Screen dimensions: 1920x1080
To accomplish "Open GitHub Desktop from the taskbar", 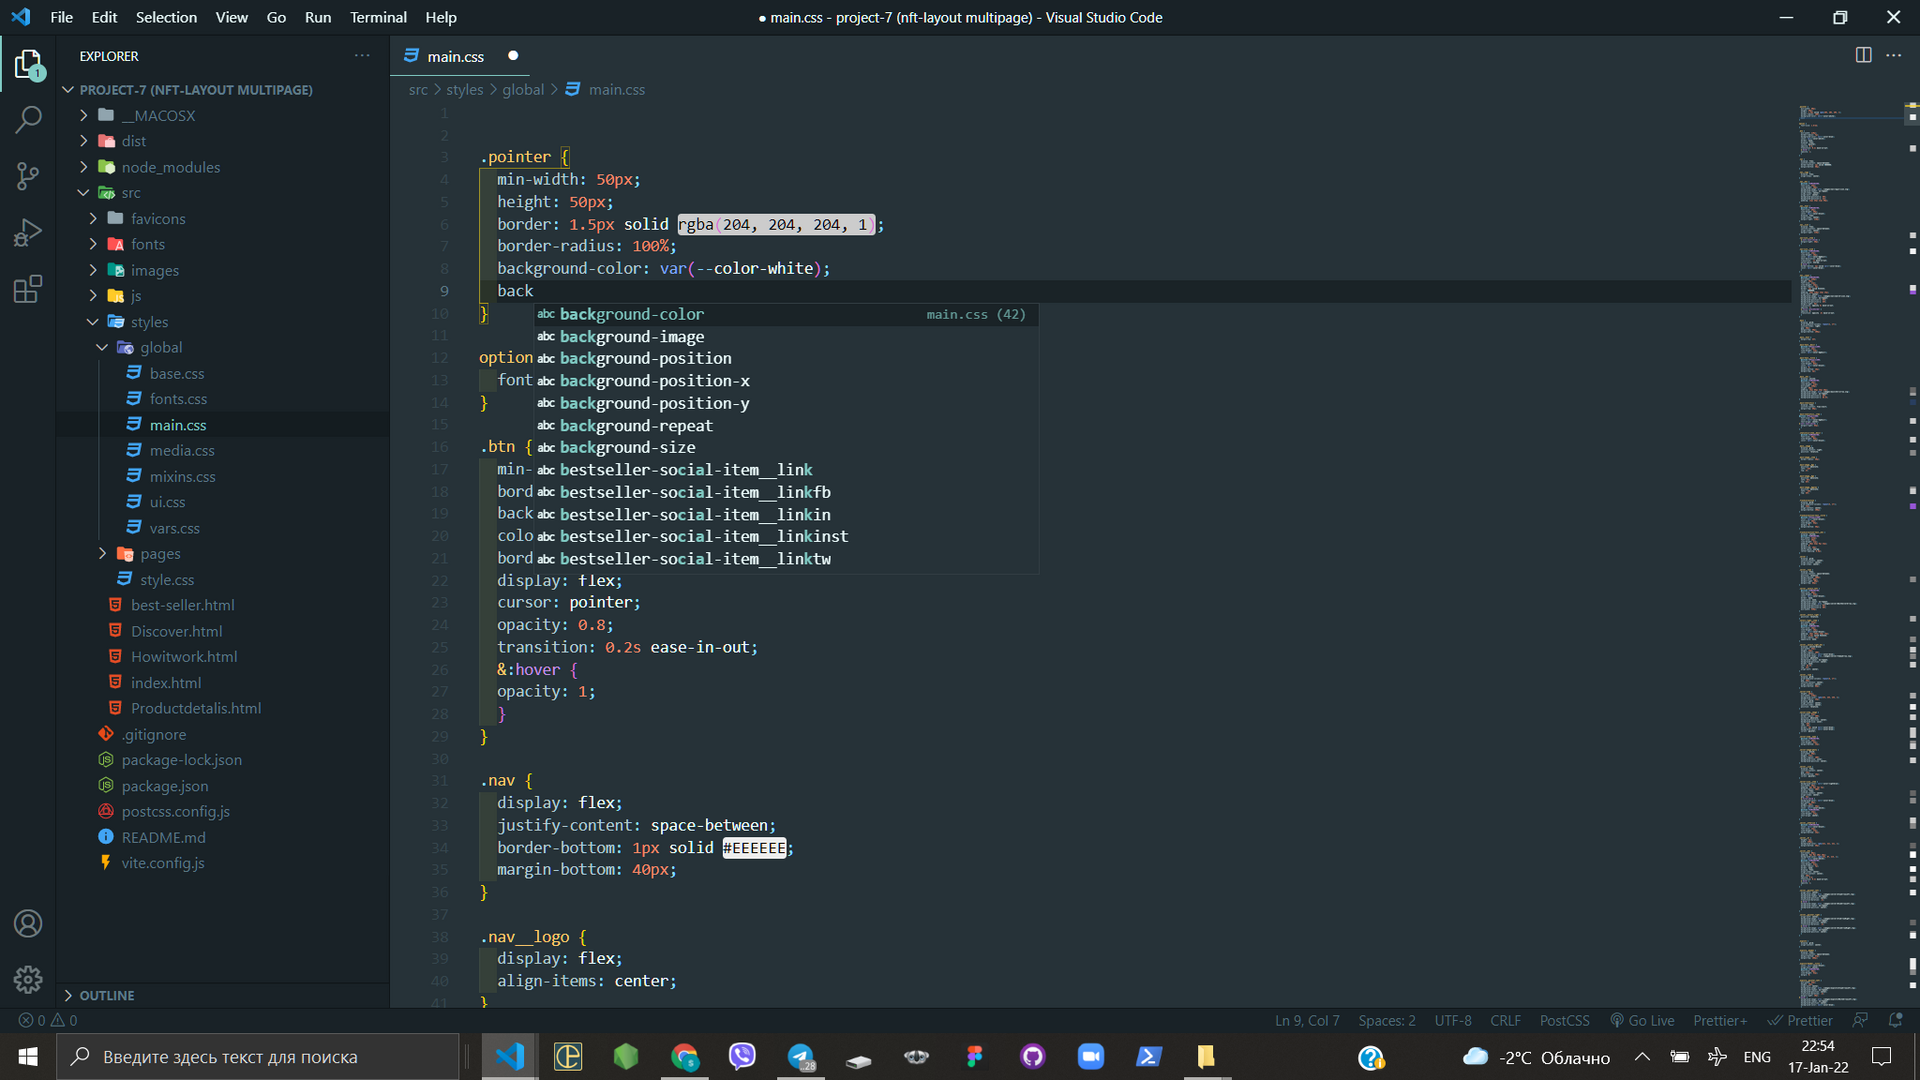I will tap(1033, 1057).
